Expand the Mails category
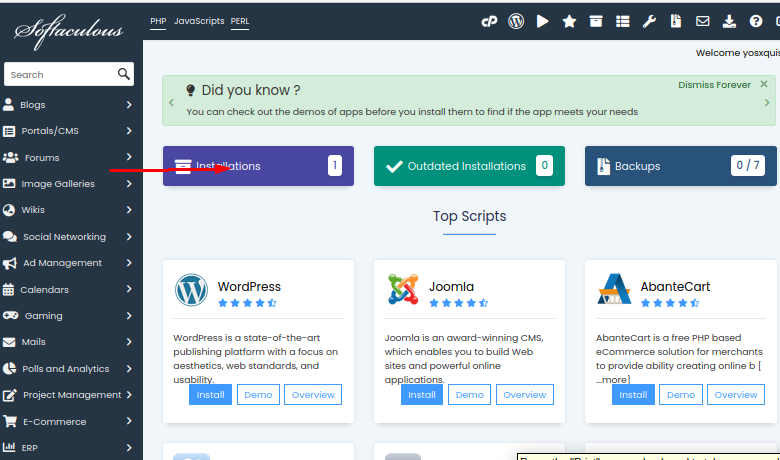Image resolution: width=780 pixels, height=460 pixels. point(68,342)
